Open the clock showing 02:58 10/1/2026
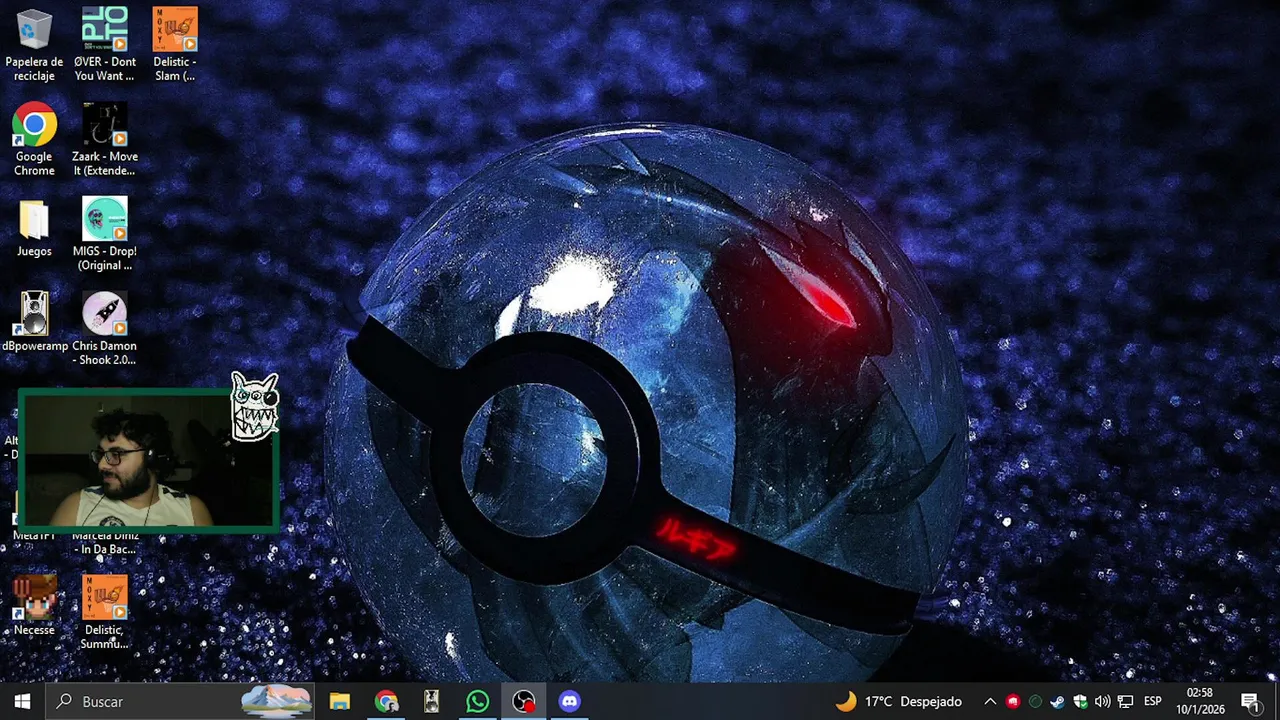The image size is (1280, 720). tap(1200, 701)
